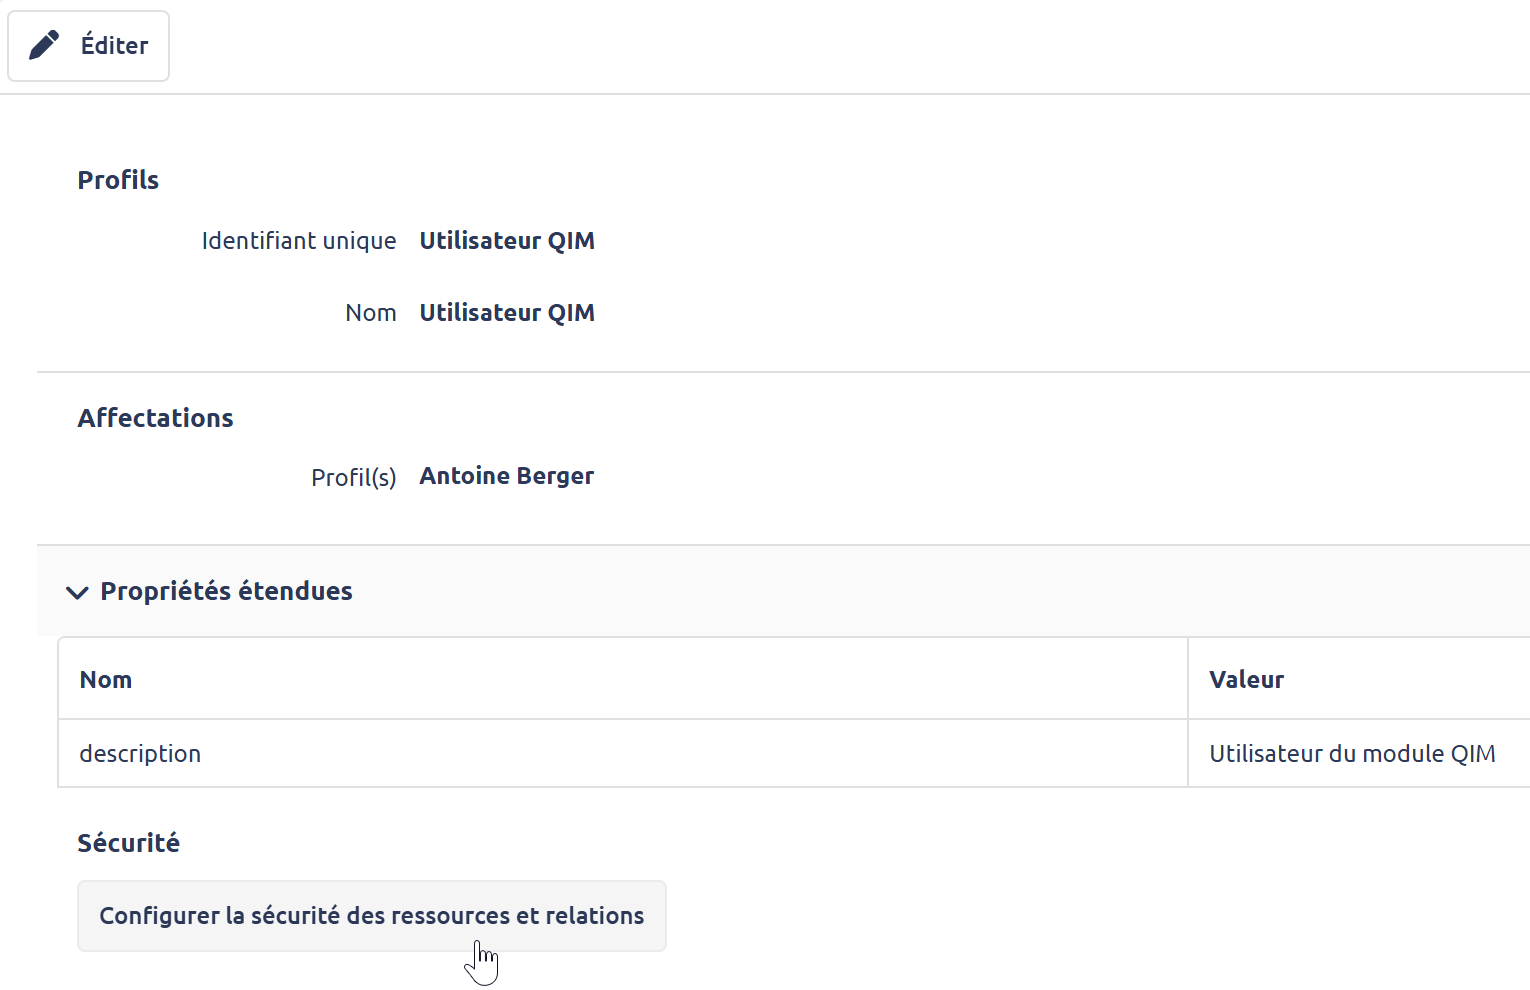
Task: Select the Utilisateur du module QIM value cell
Action: [x=1352, y=753]
